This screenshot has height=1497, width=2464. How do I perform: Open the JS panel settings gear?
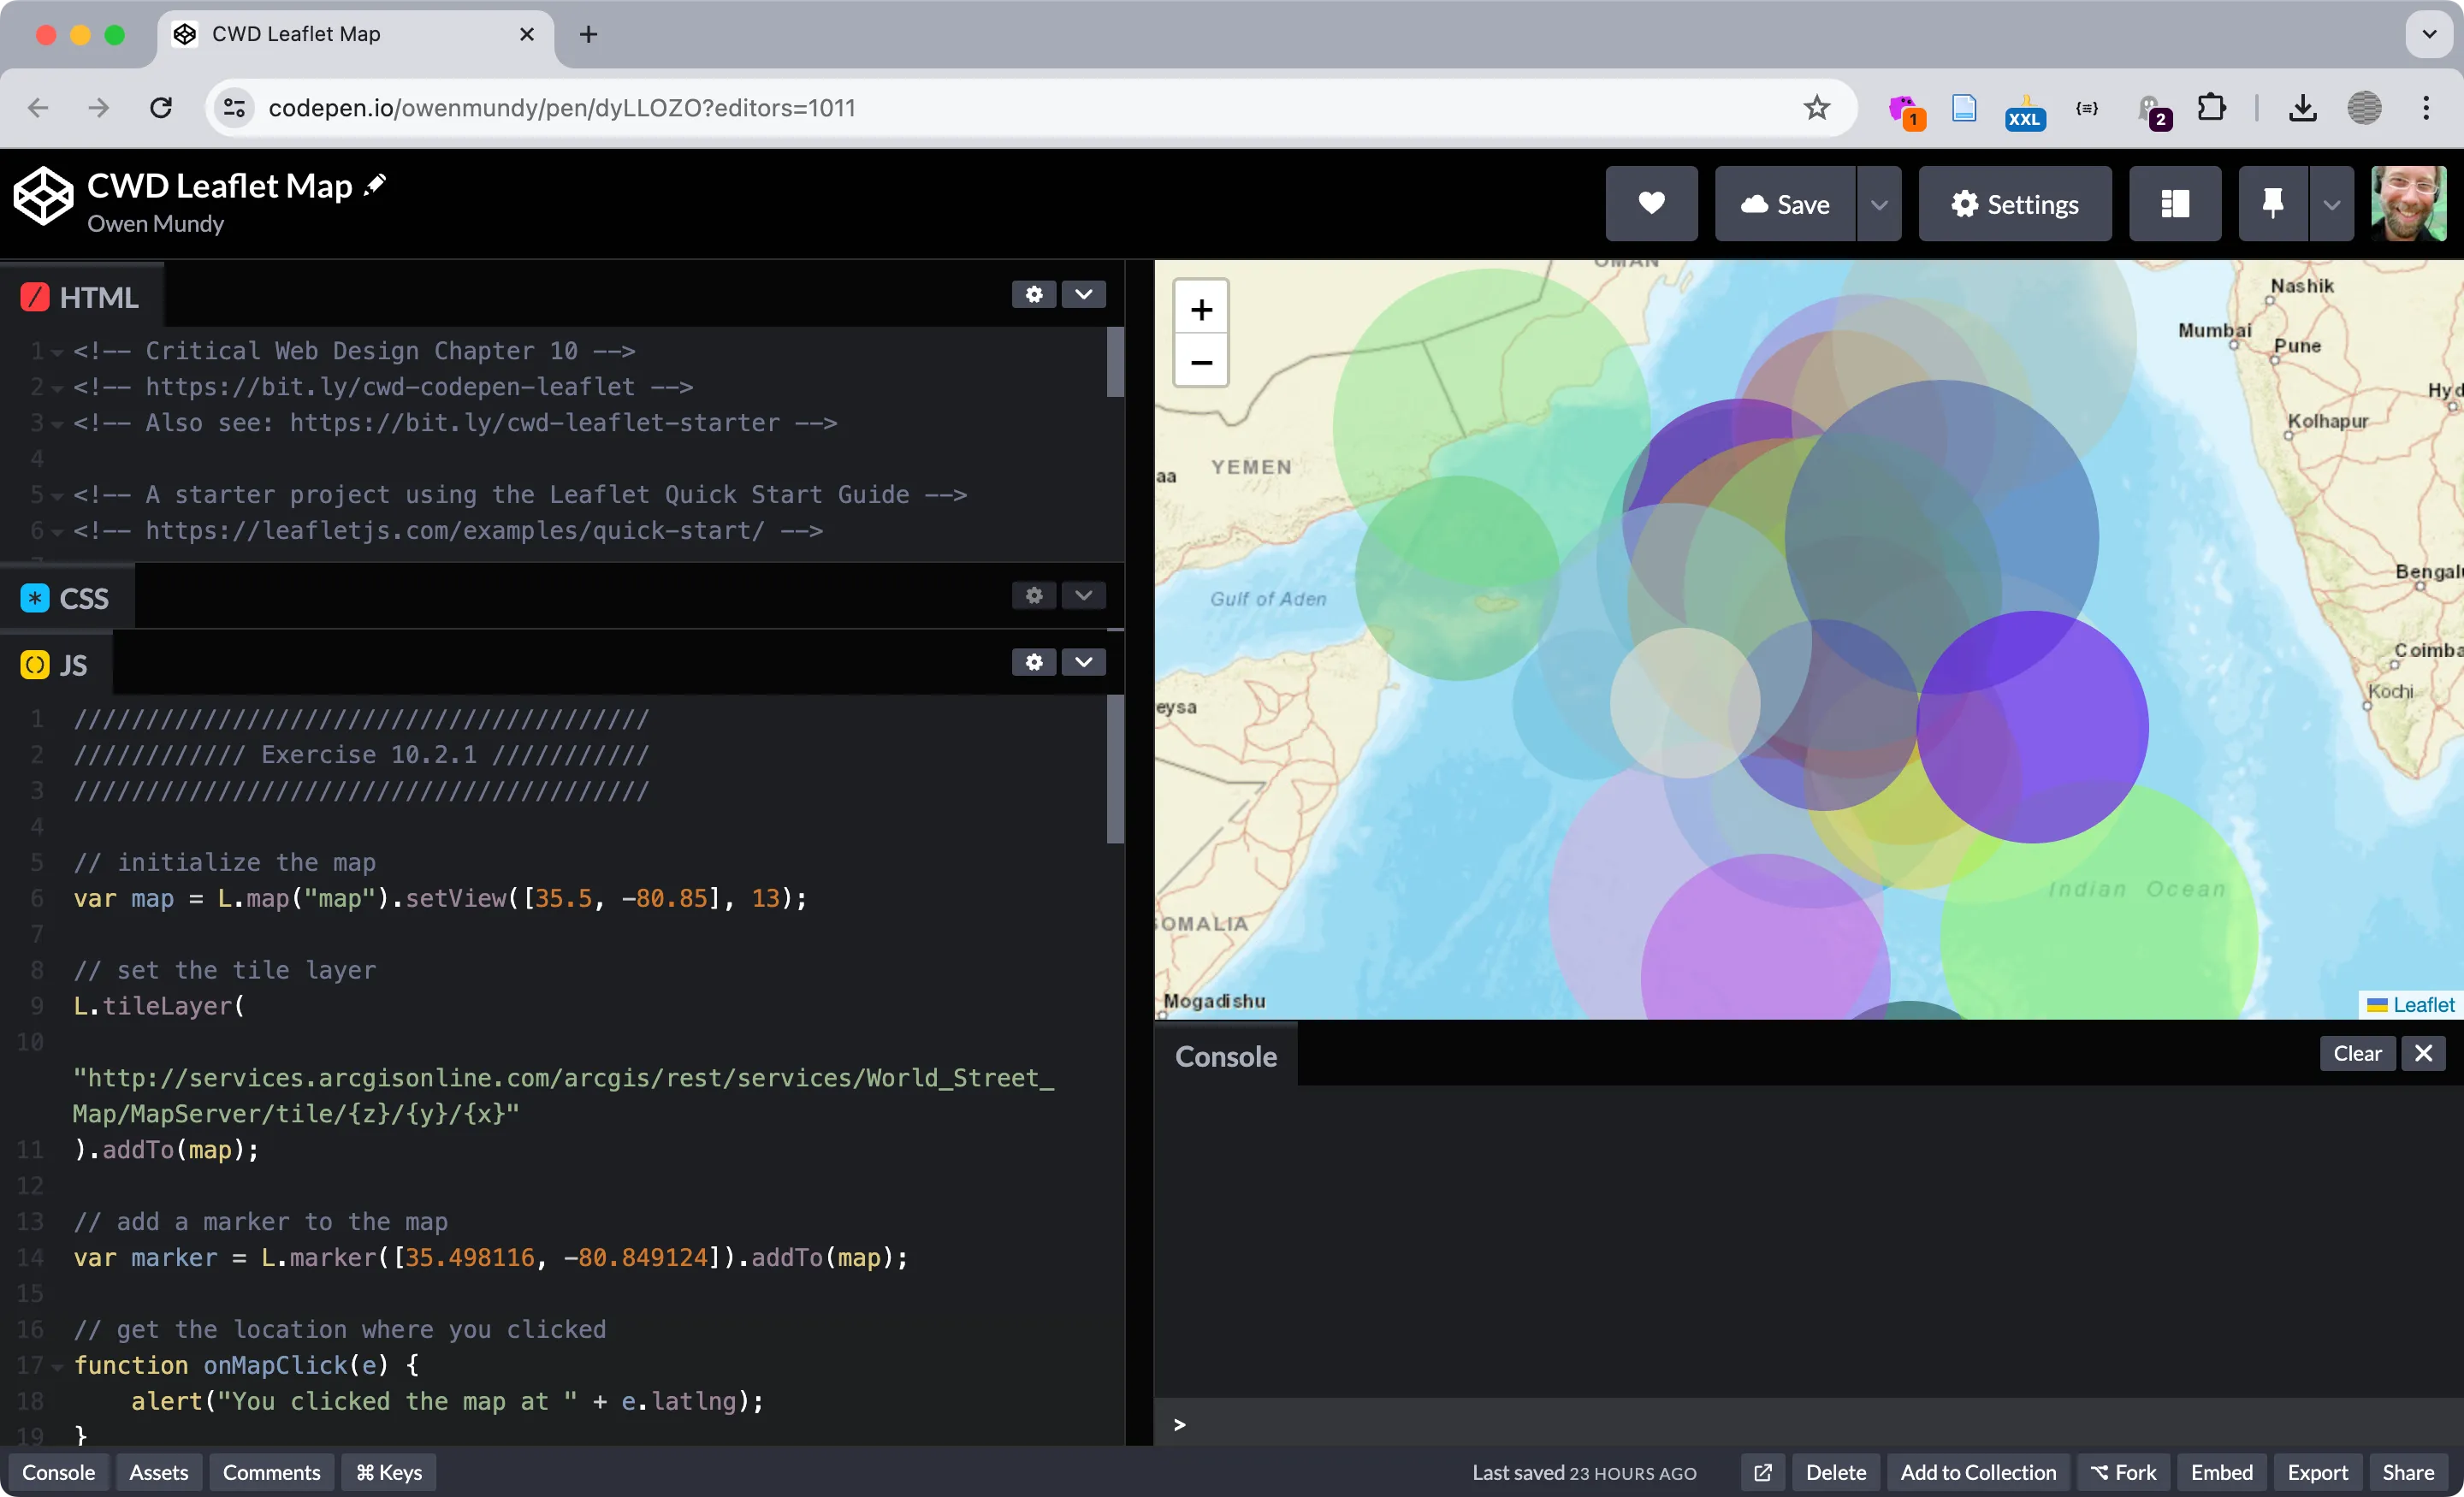coord(1033,661)
